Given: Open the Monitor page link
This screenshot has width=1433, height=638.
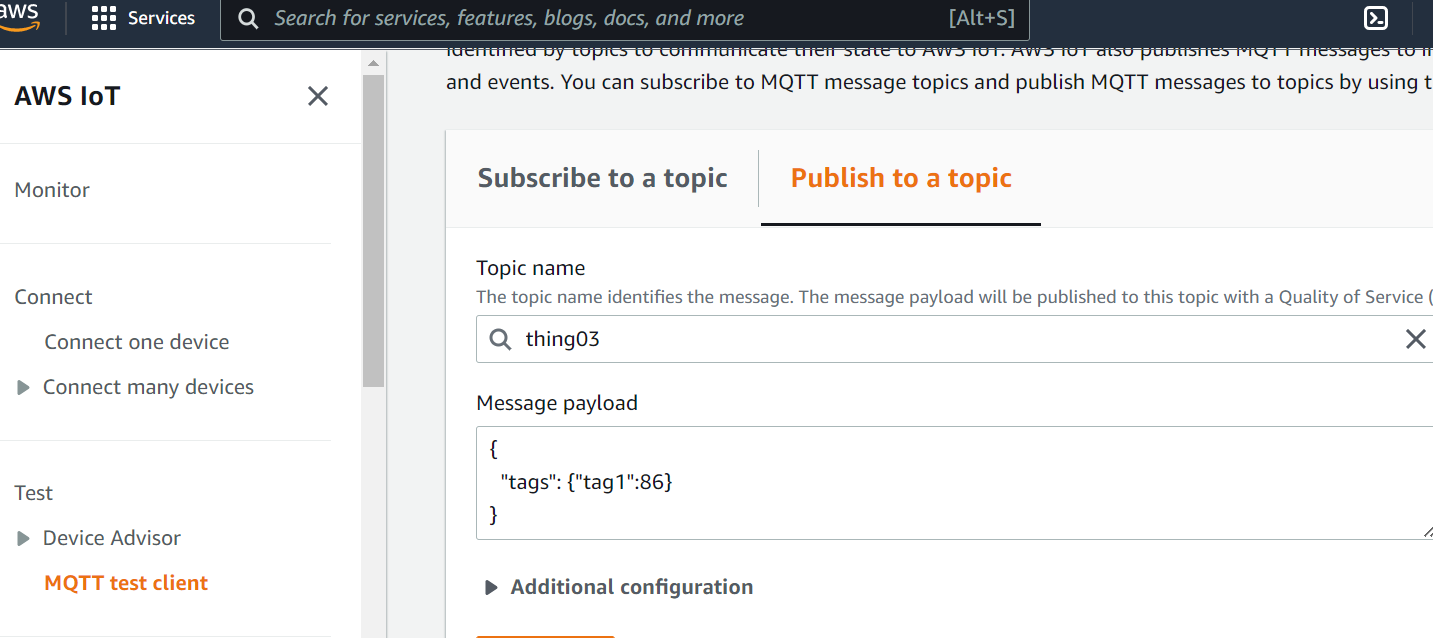Looking at the screenshot, I should pyautogui.click(x=52, y=190).
